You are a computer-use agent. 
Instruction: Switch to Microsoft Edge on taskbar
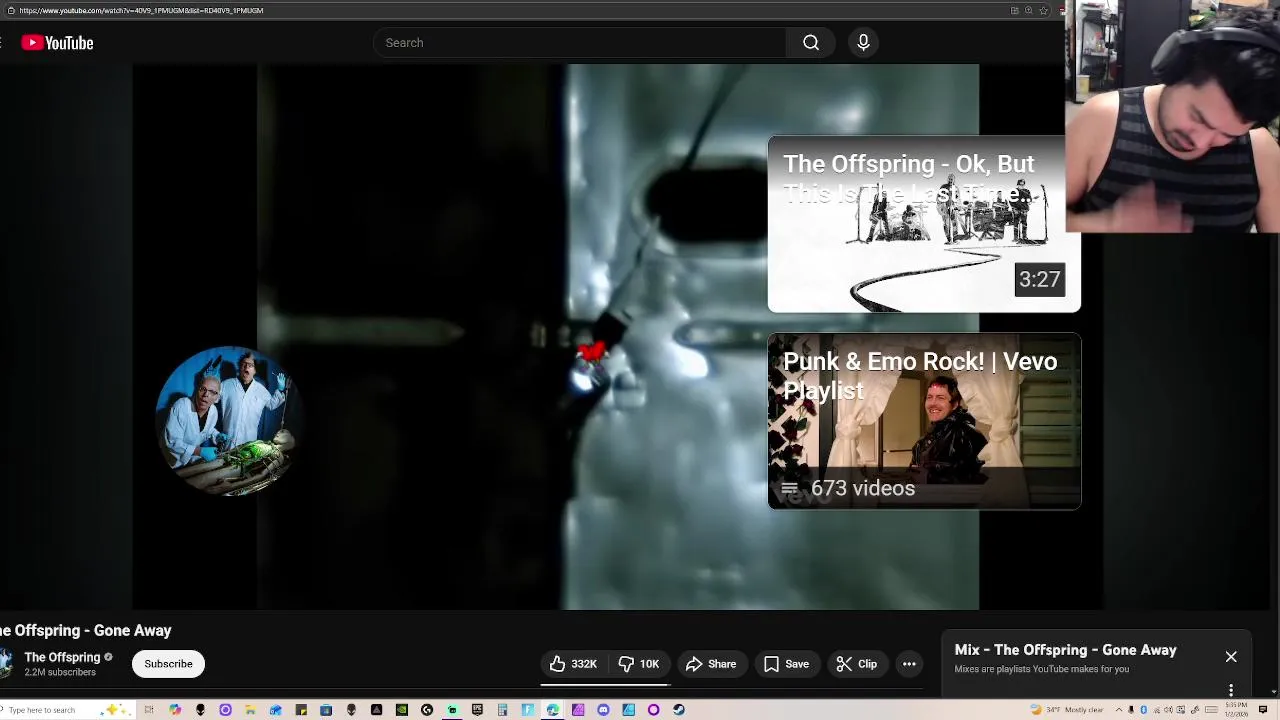pyautogui.click(x=552, y=710)
